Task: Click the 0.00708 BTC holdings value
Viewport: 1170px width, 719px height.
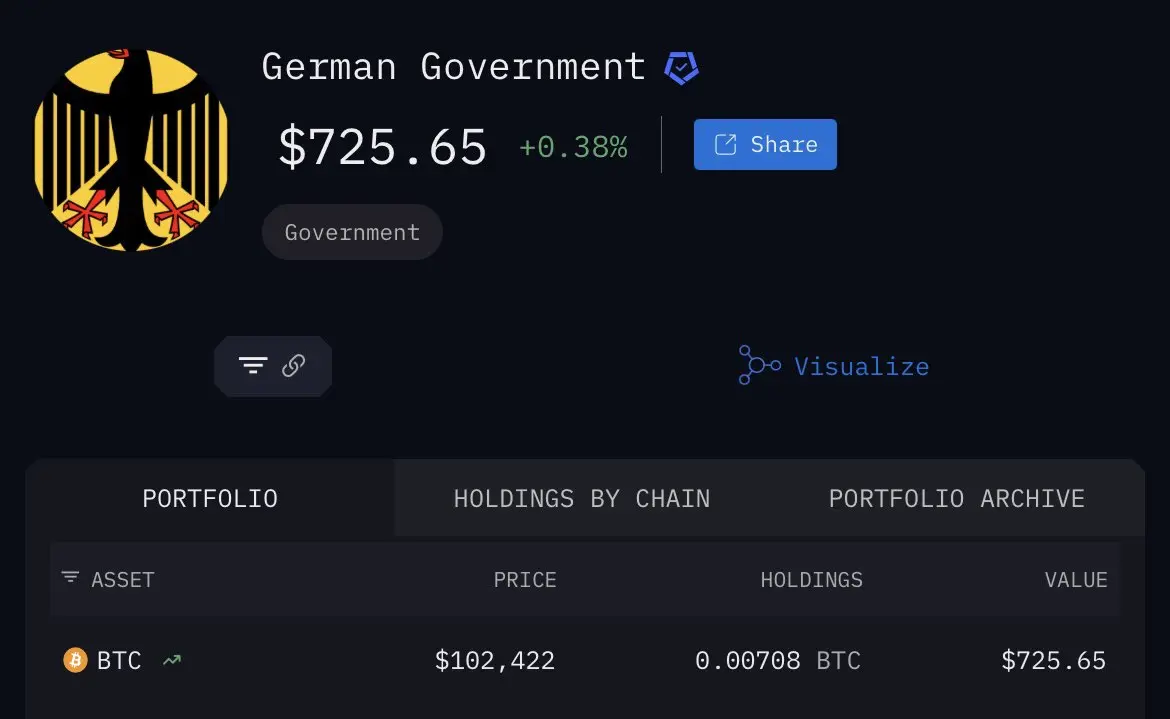Action: [x=777, y=661]
